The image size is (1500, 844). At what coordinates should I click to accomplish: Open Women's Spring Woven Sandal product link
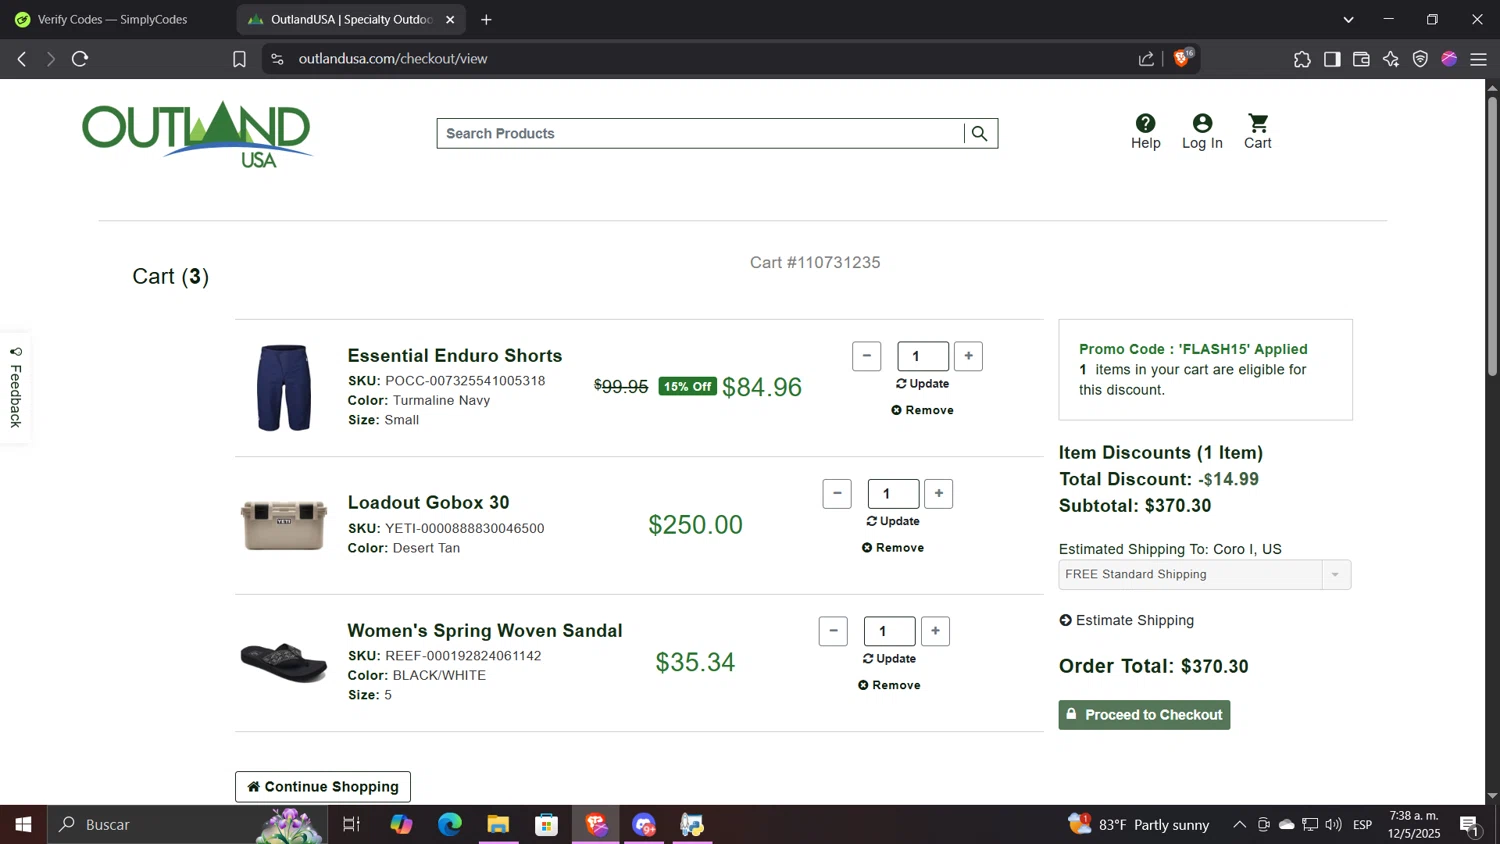[x=485, y=631]
